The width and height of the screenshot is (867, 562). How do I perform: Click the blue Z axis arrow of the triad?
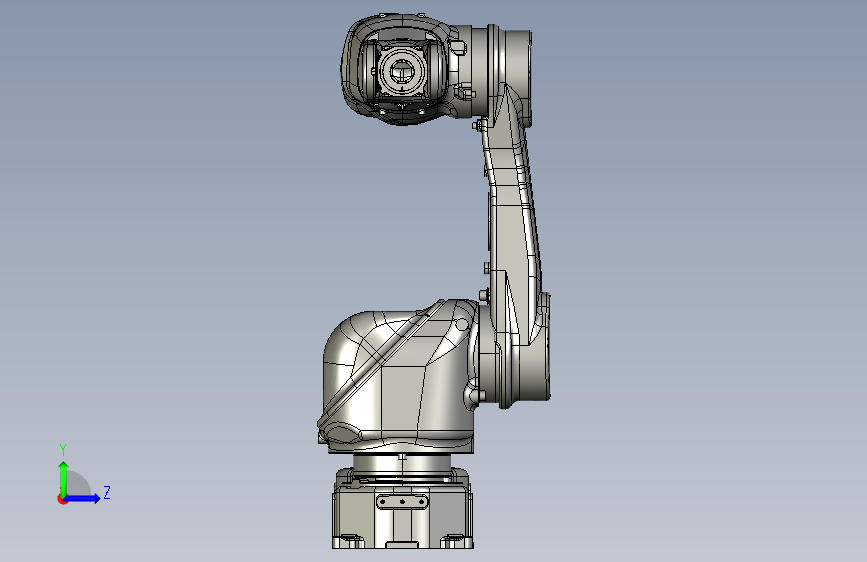point(82,498)
